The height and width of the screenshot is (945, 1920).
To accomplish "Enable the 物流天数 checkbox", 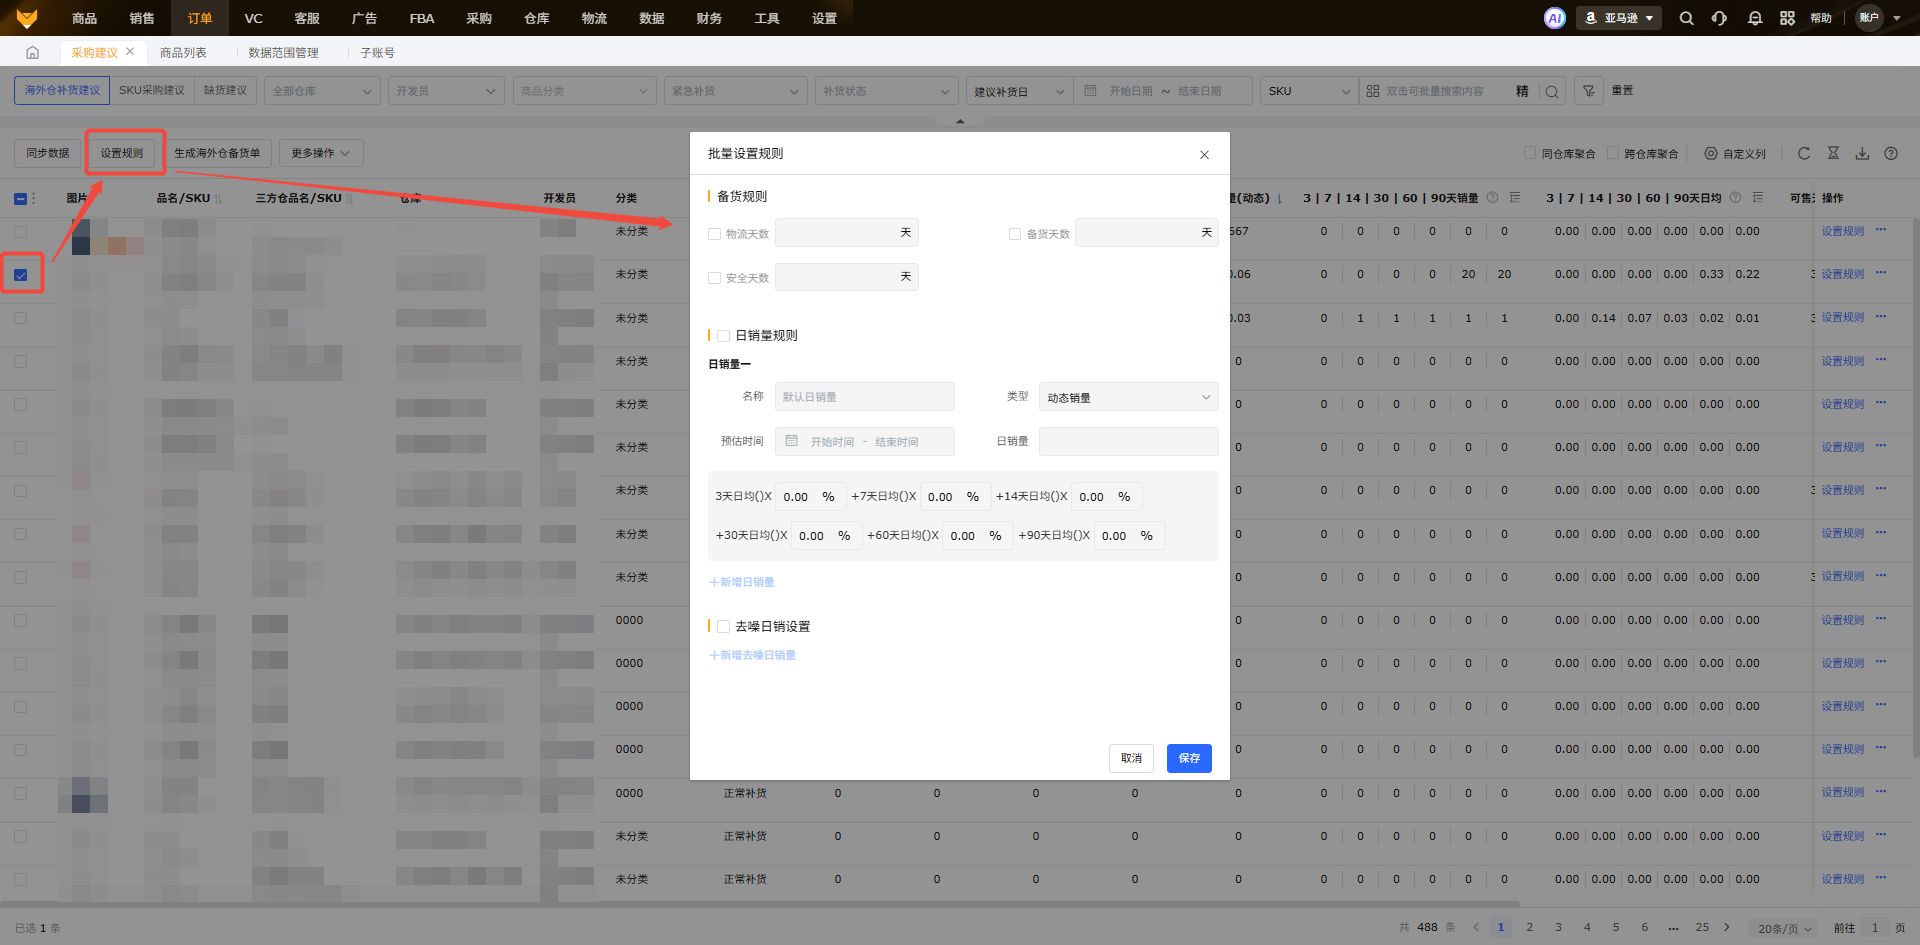I will coord(714,234).
